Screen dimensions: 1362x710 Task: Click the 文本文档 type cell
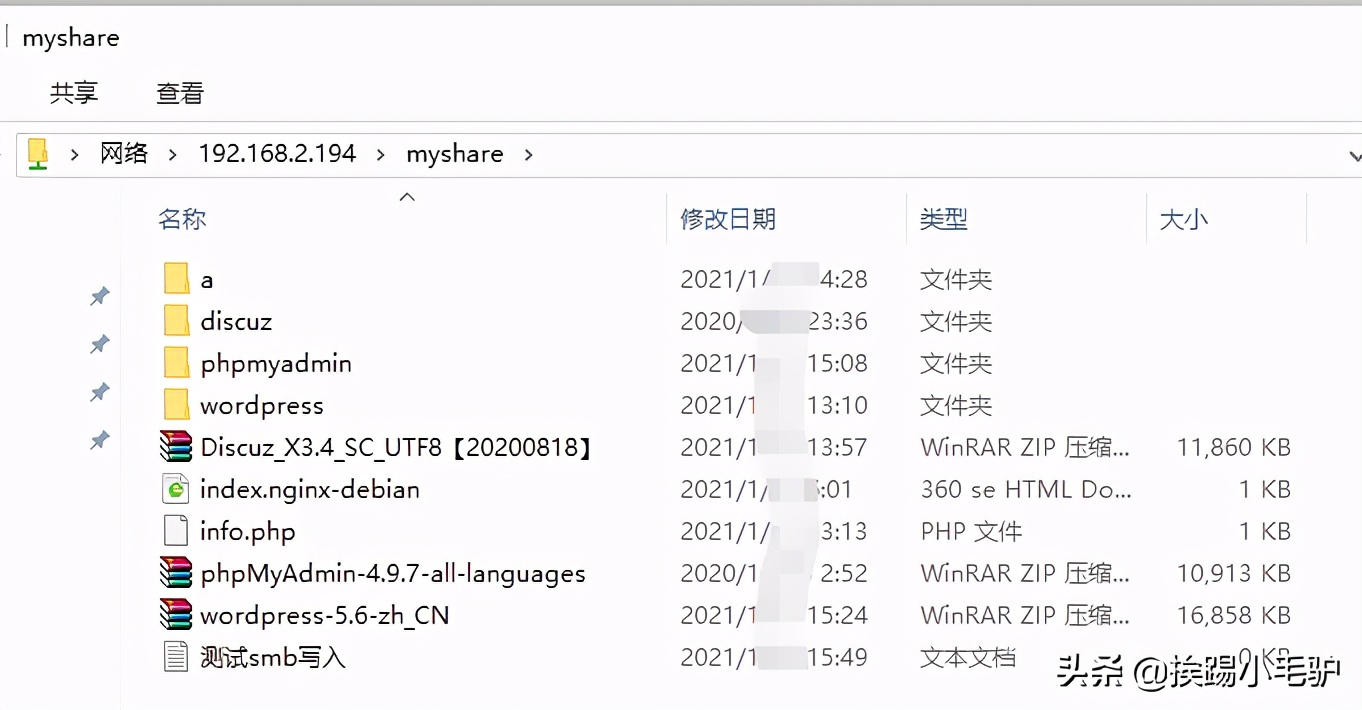point(968,657)
